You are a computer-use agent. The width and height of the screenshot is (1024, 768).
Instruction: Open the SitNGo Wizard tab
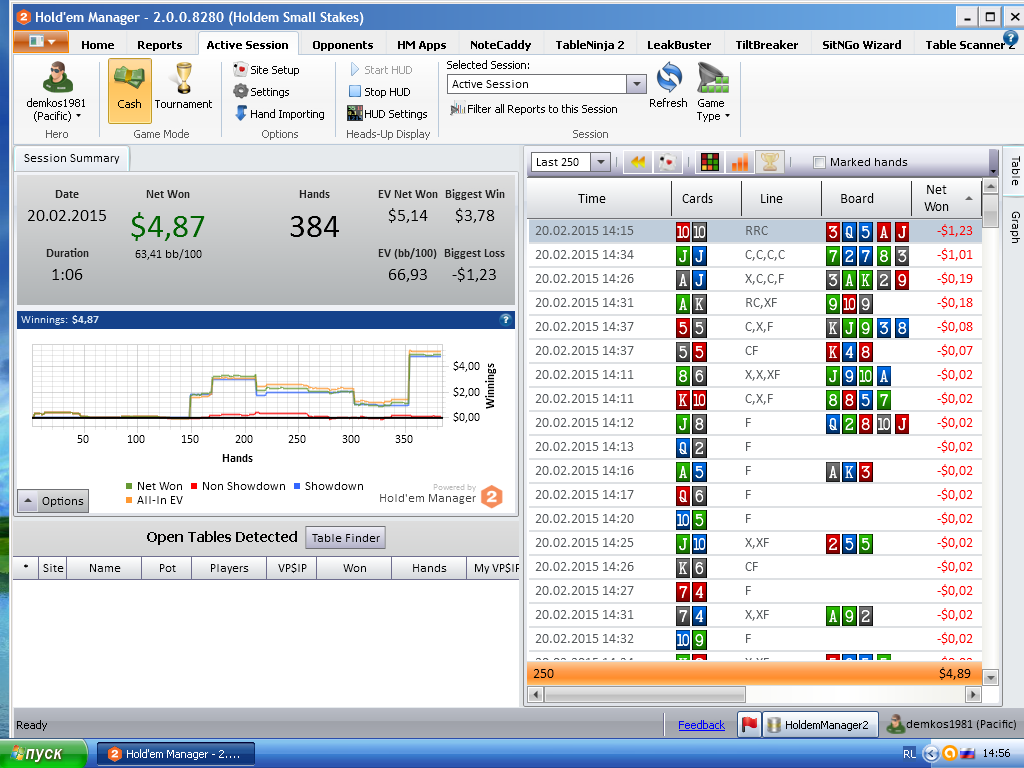tap(861, 44)
